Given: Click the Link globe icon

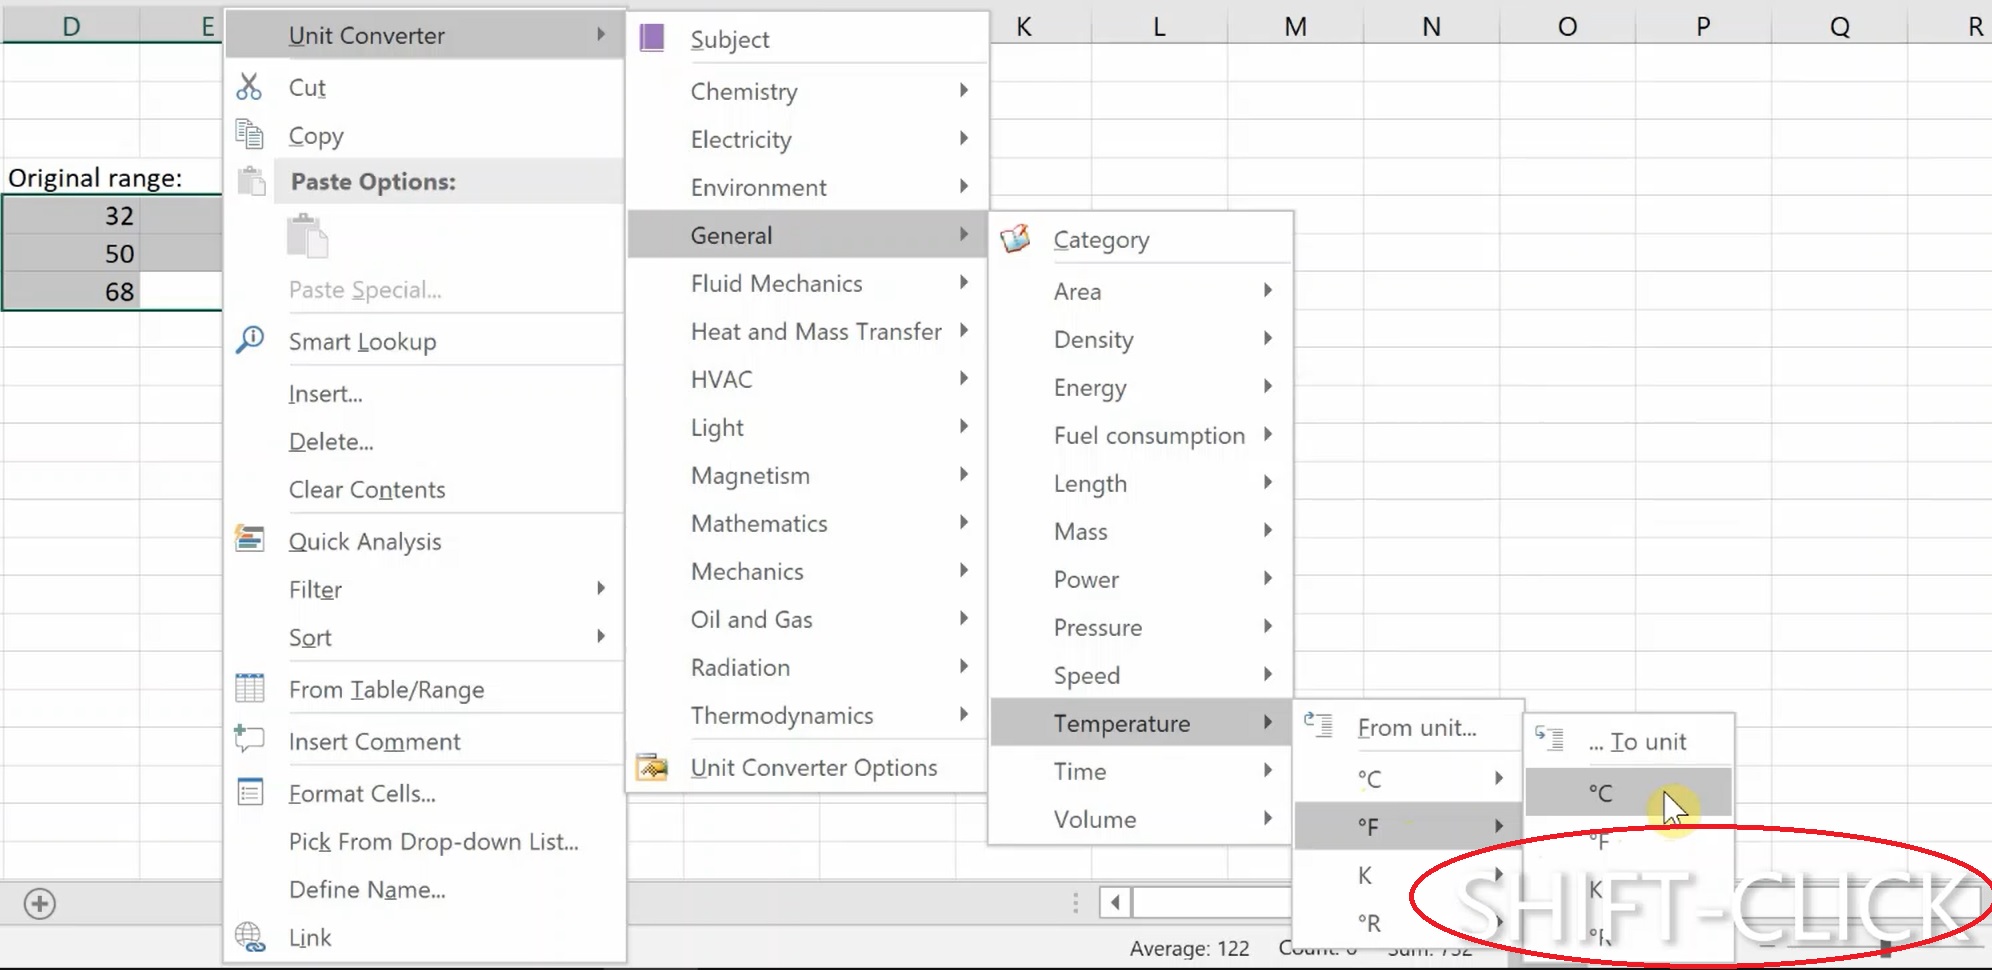Looking at the screenshot, I should point(249,937).
